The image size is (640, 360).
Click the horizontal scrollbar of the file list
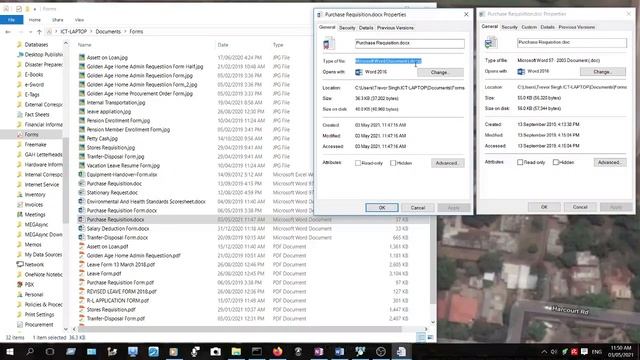[241, 329]
